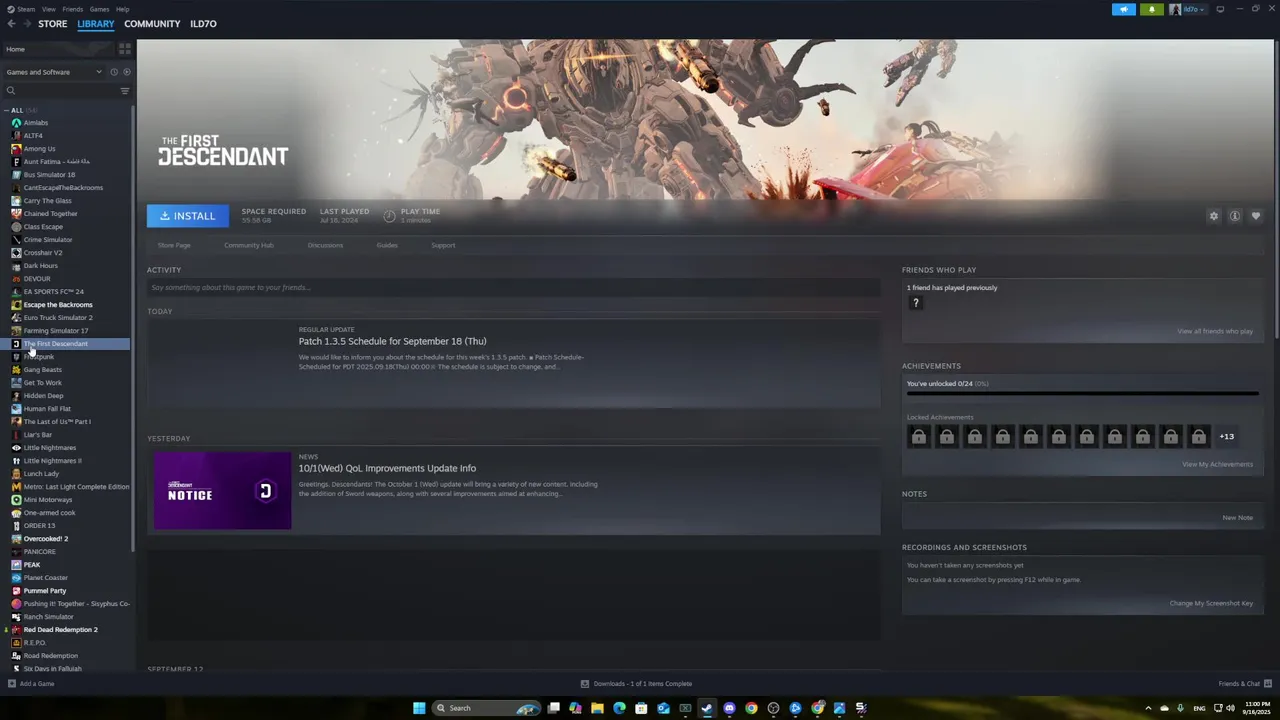The image size is (1280, 720).
Task: Switch to the STORE tab
Action: tap(53, 24)
